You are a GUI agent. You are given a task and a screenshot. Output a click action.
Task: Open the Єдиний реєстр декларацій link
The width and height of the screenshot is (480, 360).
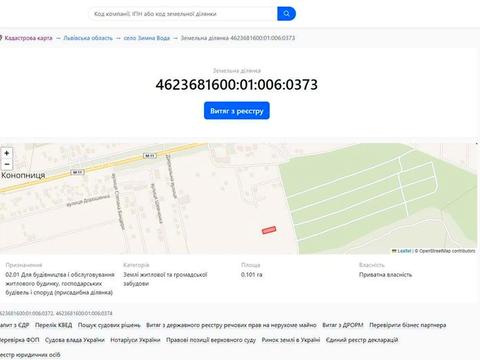(x=362, y=340)
